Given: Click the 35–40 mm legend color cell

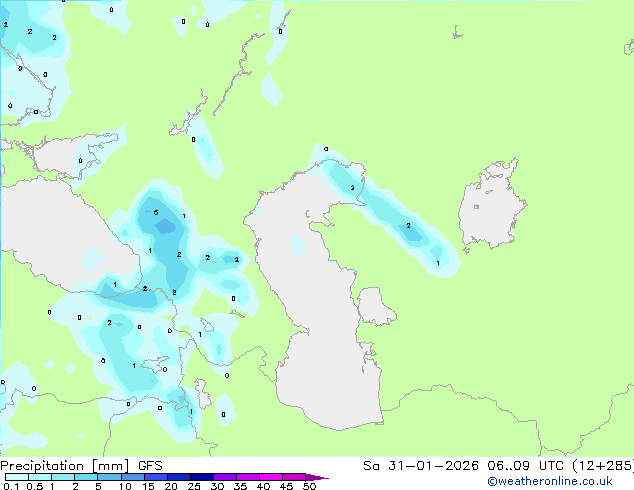Looking at the screenshot, I should click(x=248, y=477).
